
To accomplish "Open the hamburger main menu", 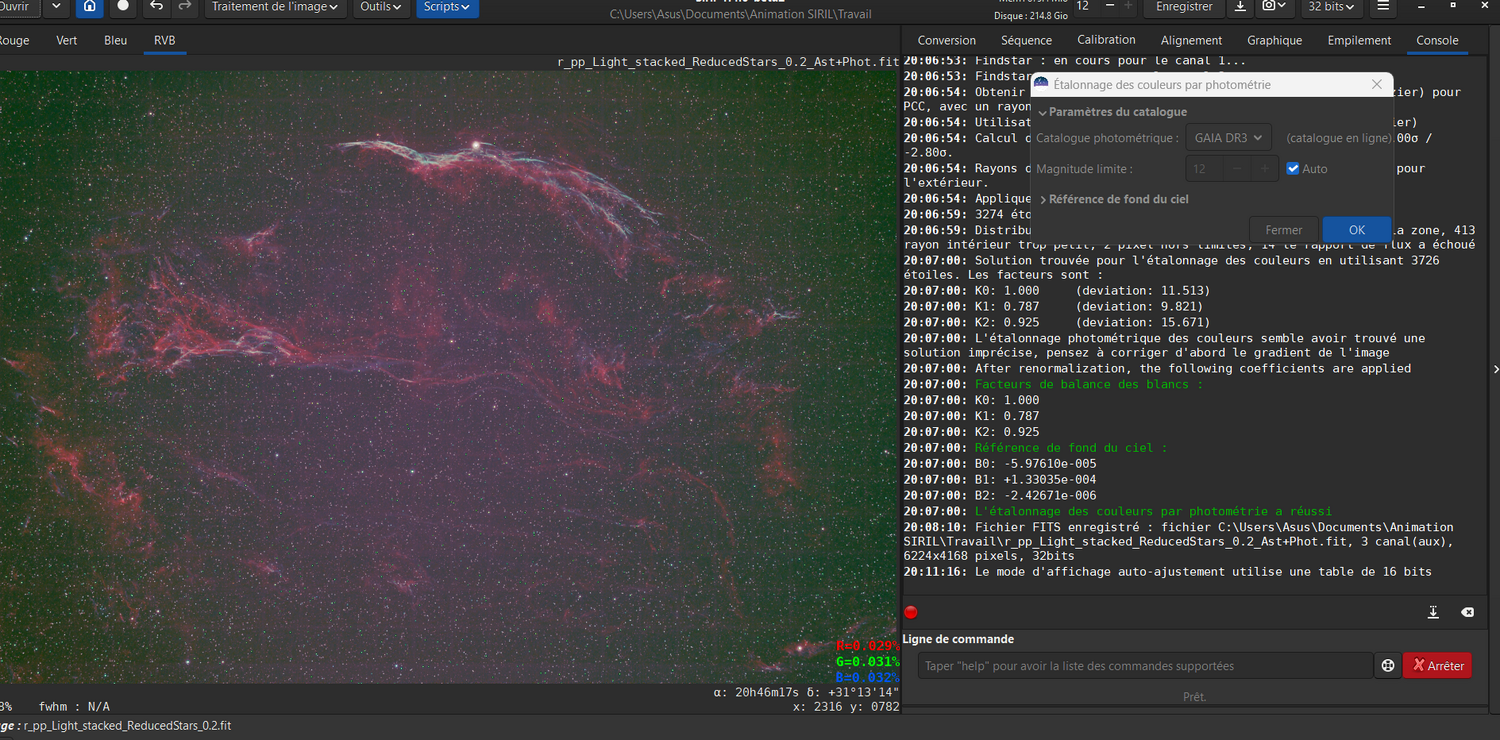I will pos(1383,7).
